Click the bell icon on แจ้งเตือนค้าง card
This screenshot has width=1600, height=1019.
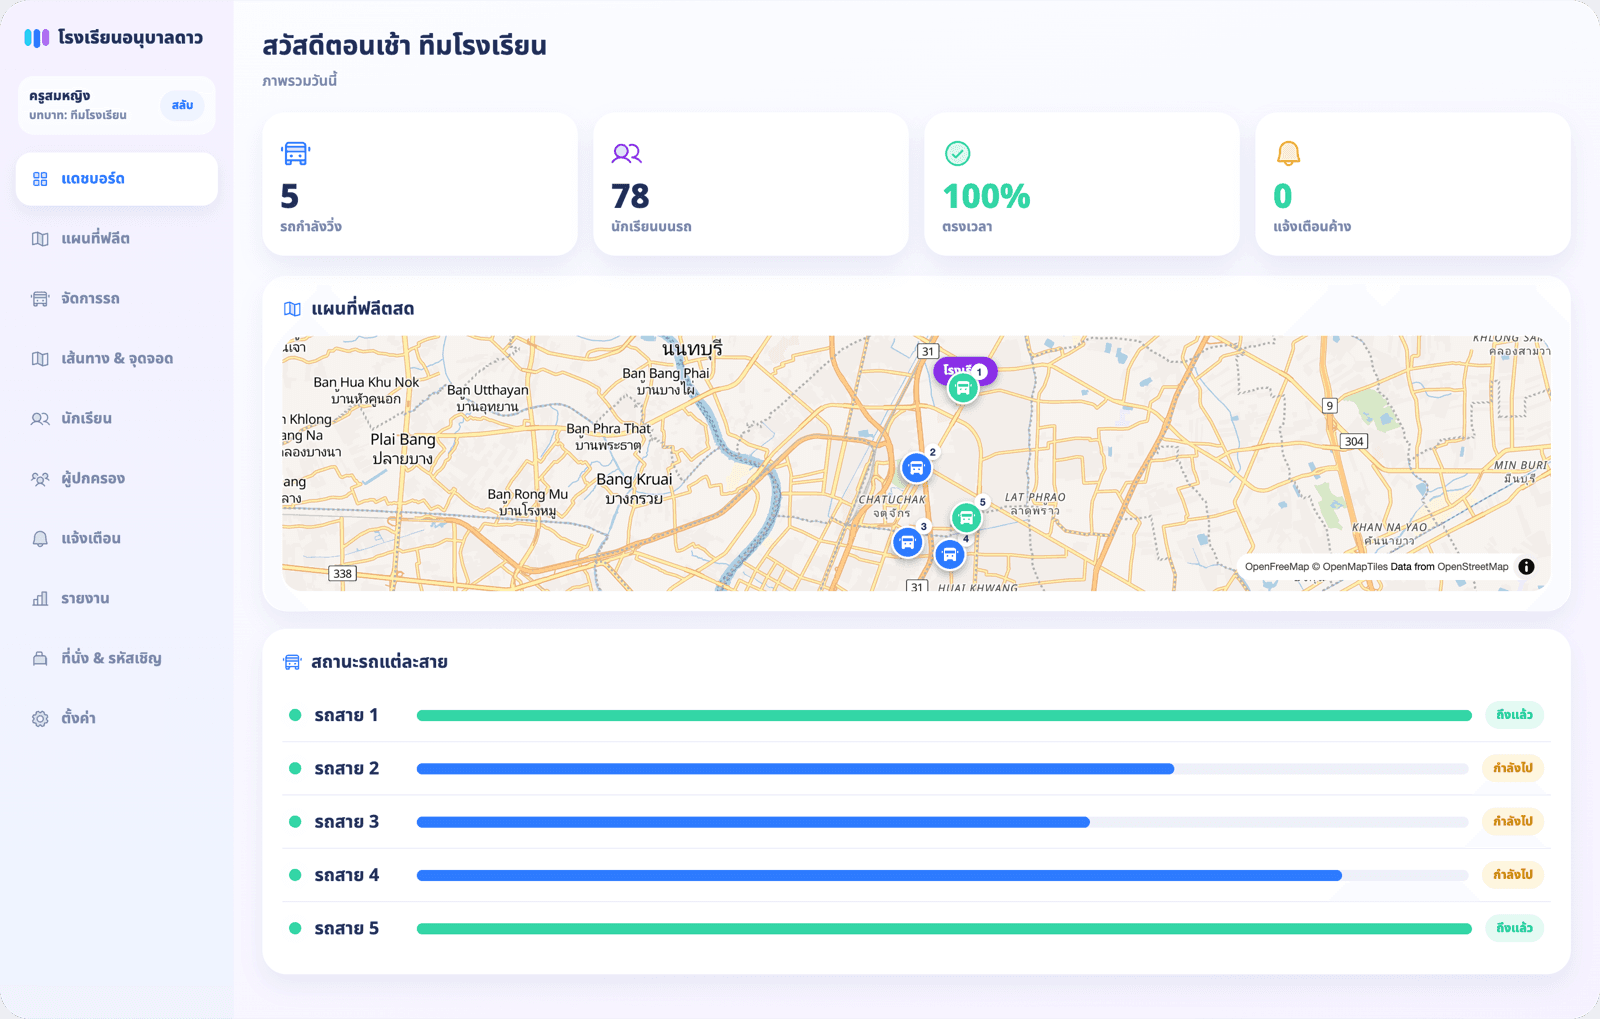tap(1288, 153)
